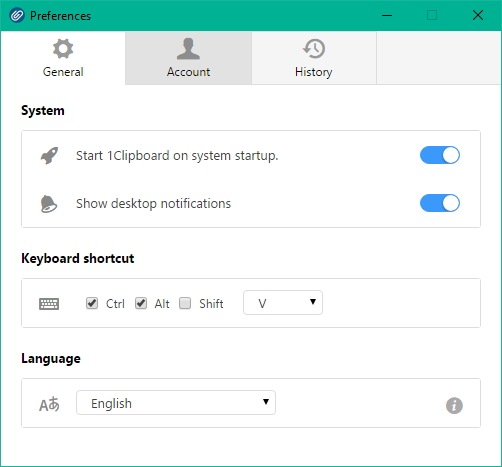The image size is (502, 467).
Task: Click the General gear icon
Action: pyautogui.click(x=63, y=49)
